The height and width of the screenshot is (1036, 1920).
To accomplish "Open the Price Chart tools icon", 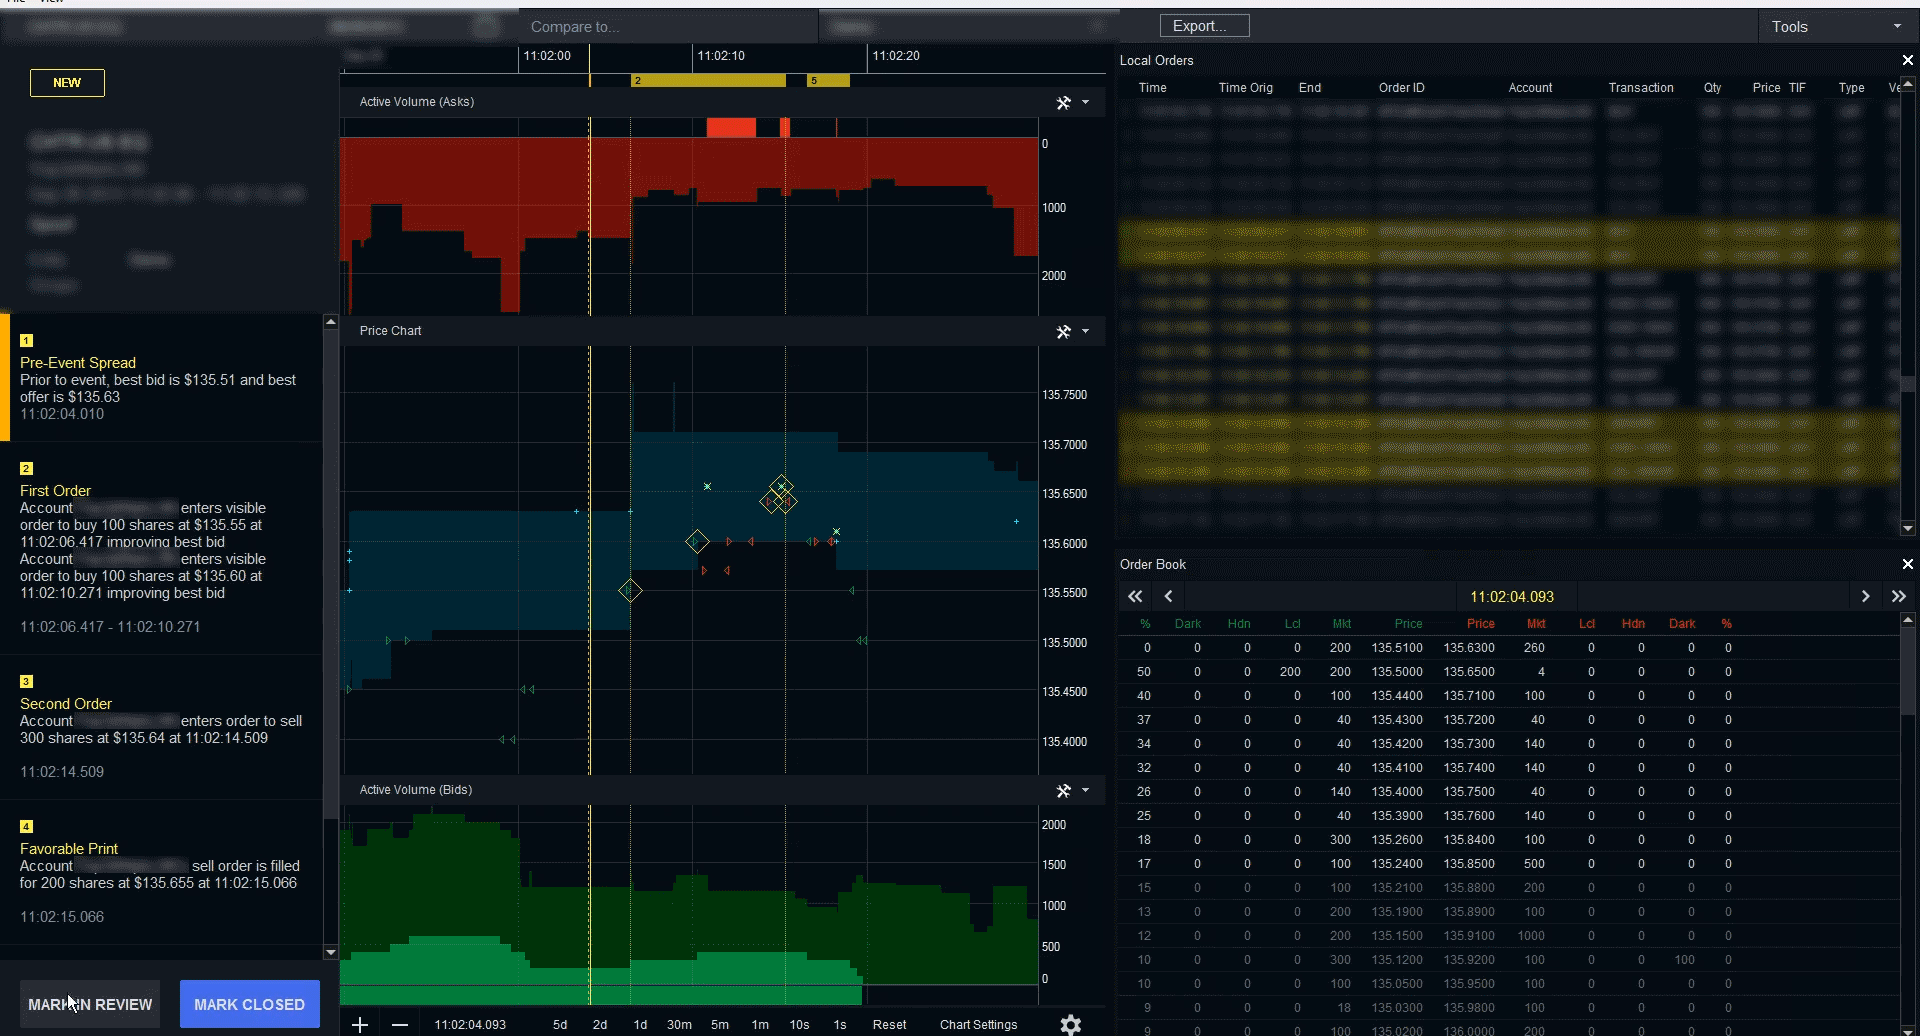I will point(1064,331).
